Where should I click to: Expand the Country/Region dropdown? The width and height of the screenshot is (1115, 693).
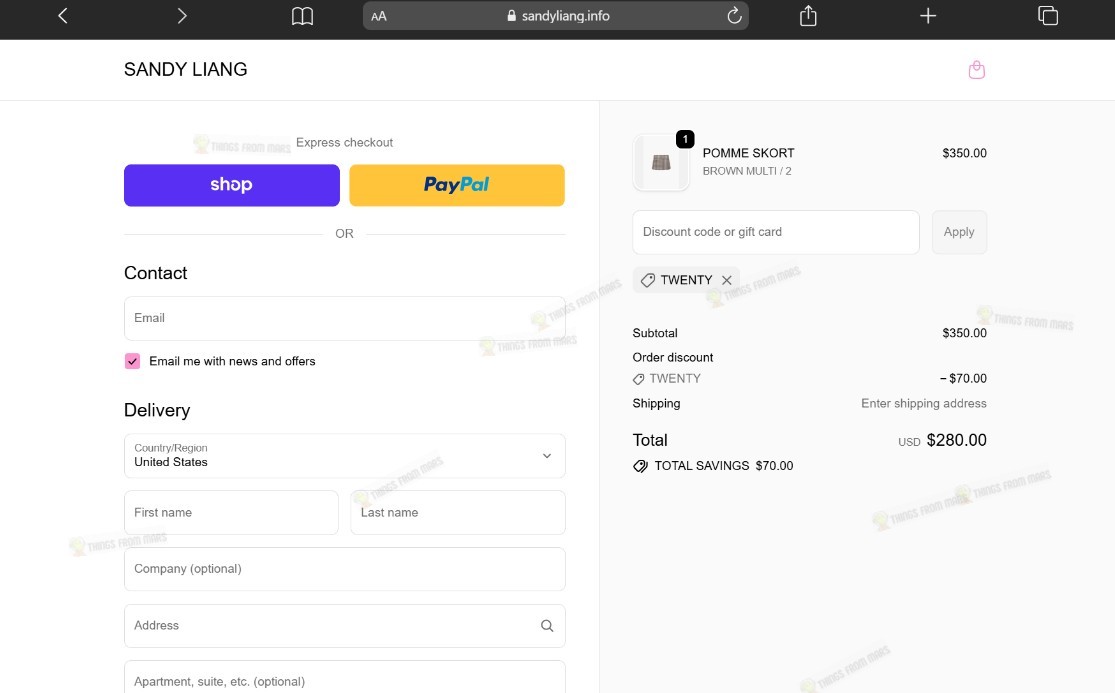pos(345,456)
